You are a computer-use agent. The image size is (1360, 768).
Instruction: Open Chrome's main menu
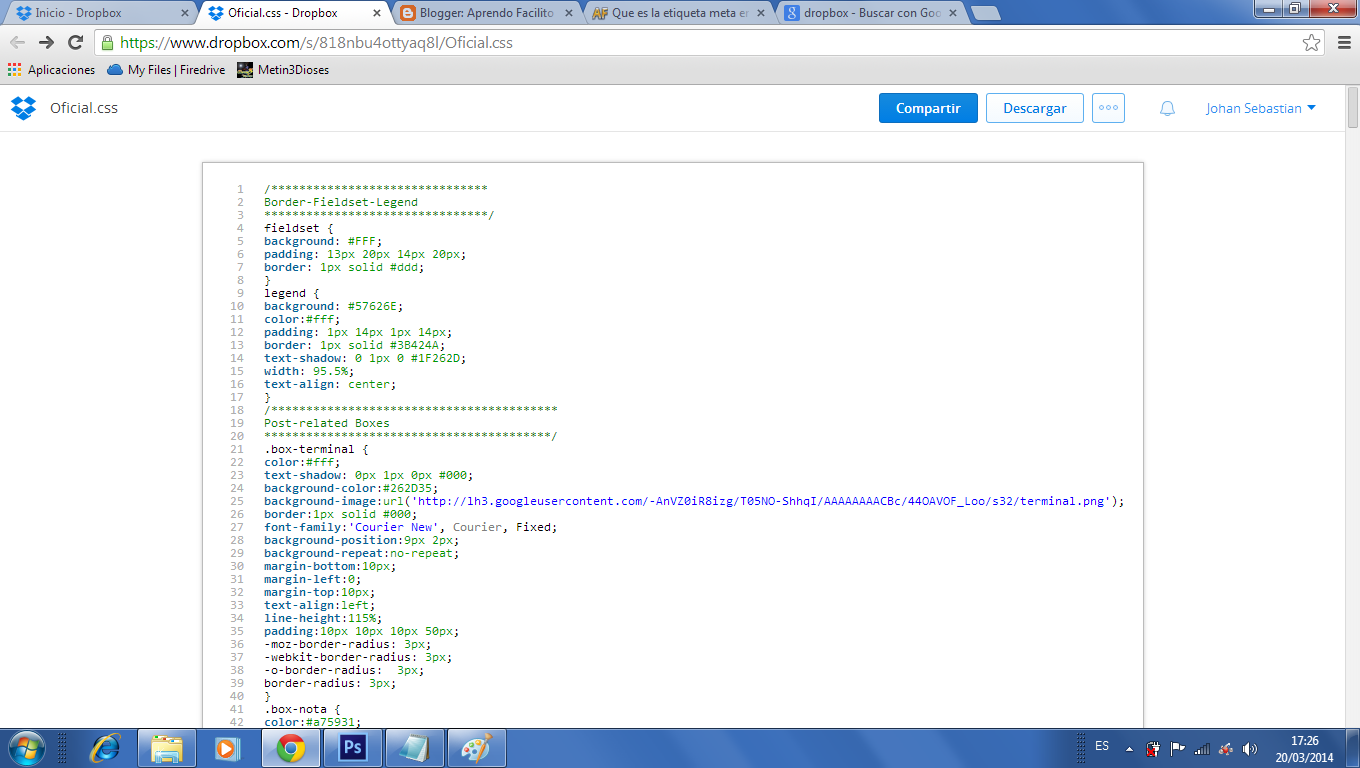(x=1344, y=43)
